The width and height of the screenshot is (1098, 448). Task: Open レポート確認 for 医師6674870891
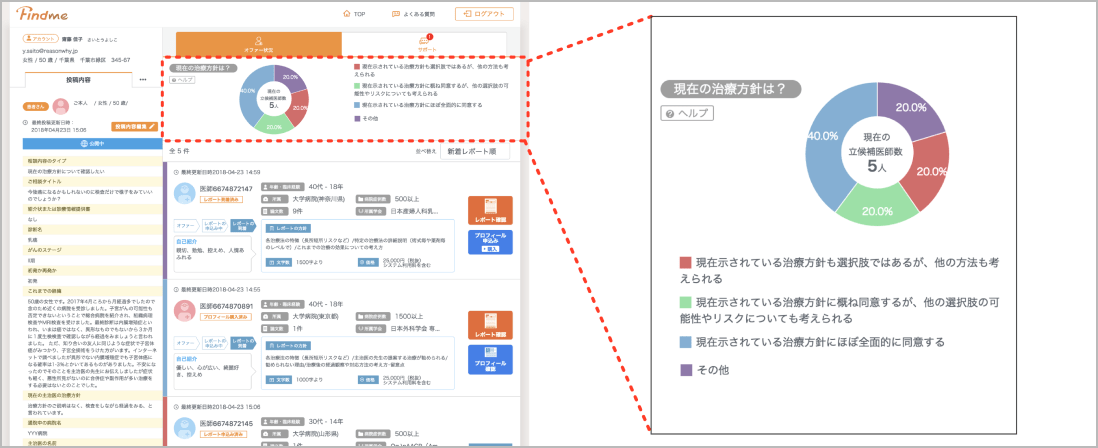pyautogui.click(x=490, y=326)
